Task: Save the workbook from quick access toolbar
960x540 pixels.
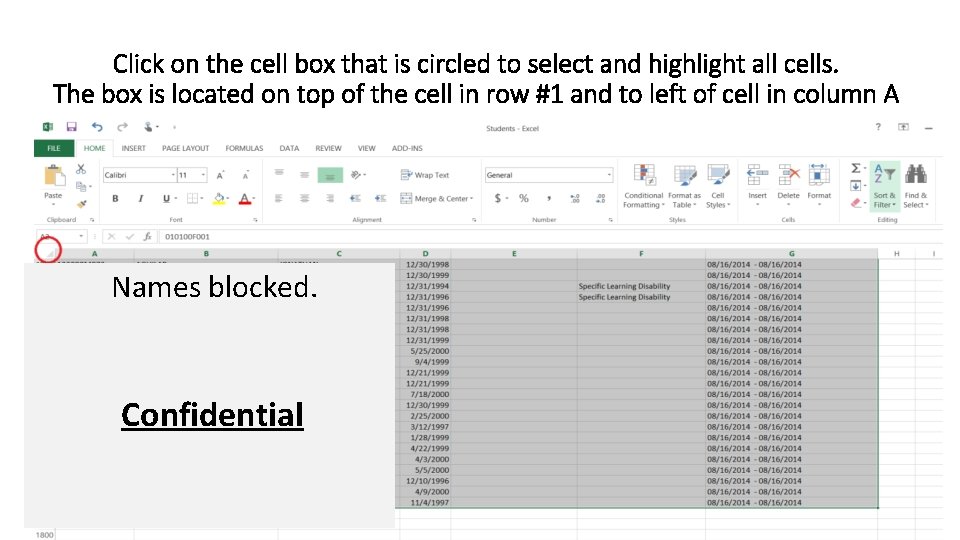Action: 72,127
